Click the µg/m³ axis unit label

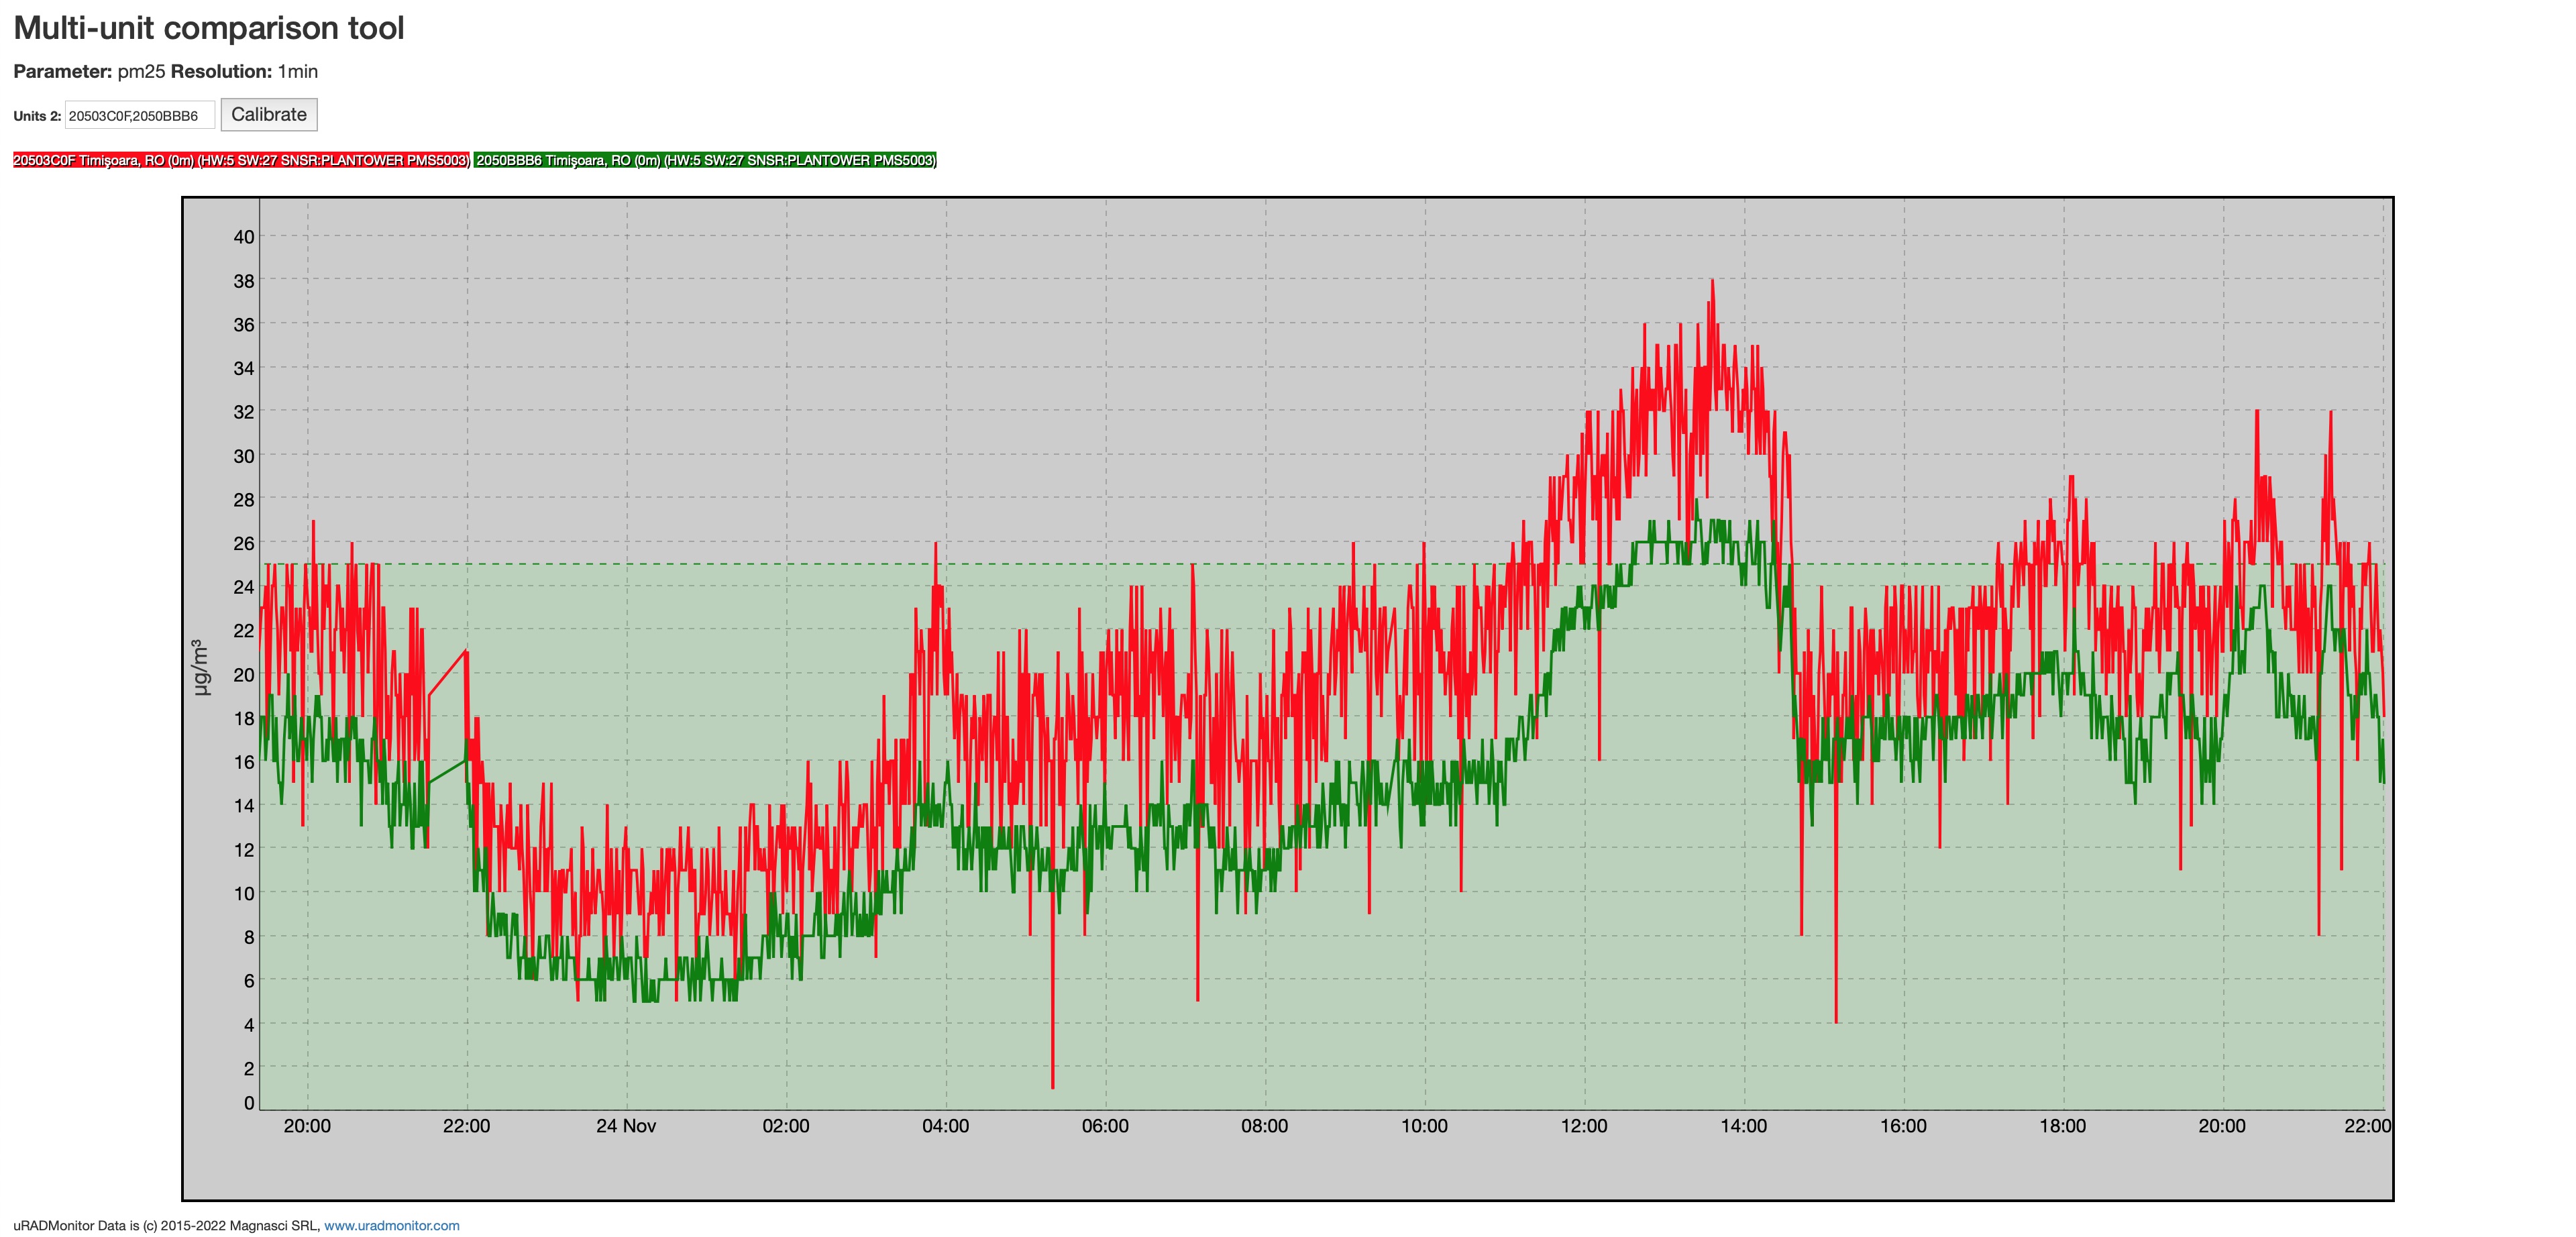(201, 667)
